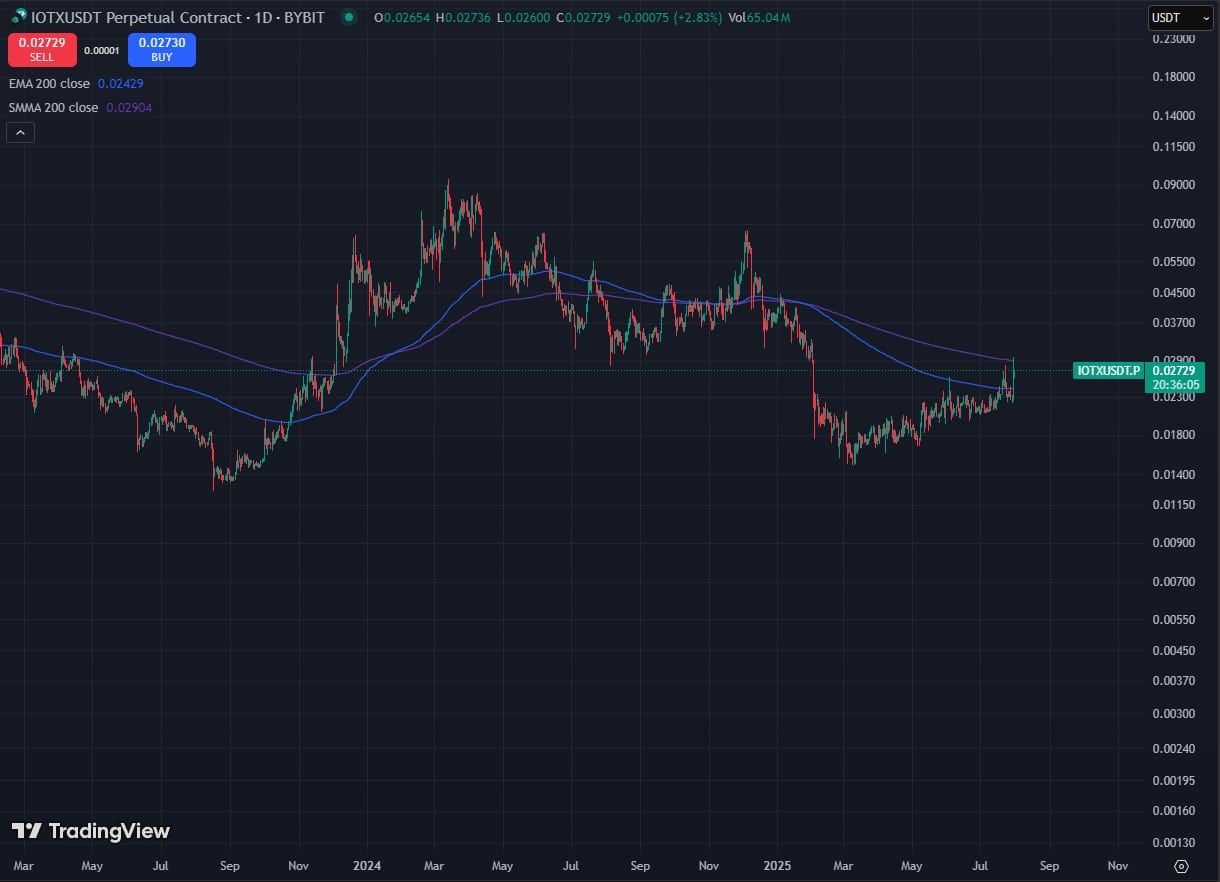Click 0.02900 on the price scale
This screenshot has height=882, width=1220.
[1173, 360]
